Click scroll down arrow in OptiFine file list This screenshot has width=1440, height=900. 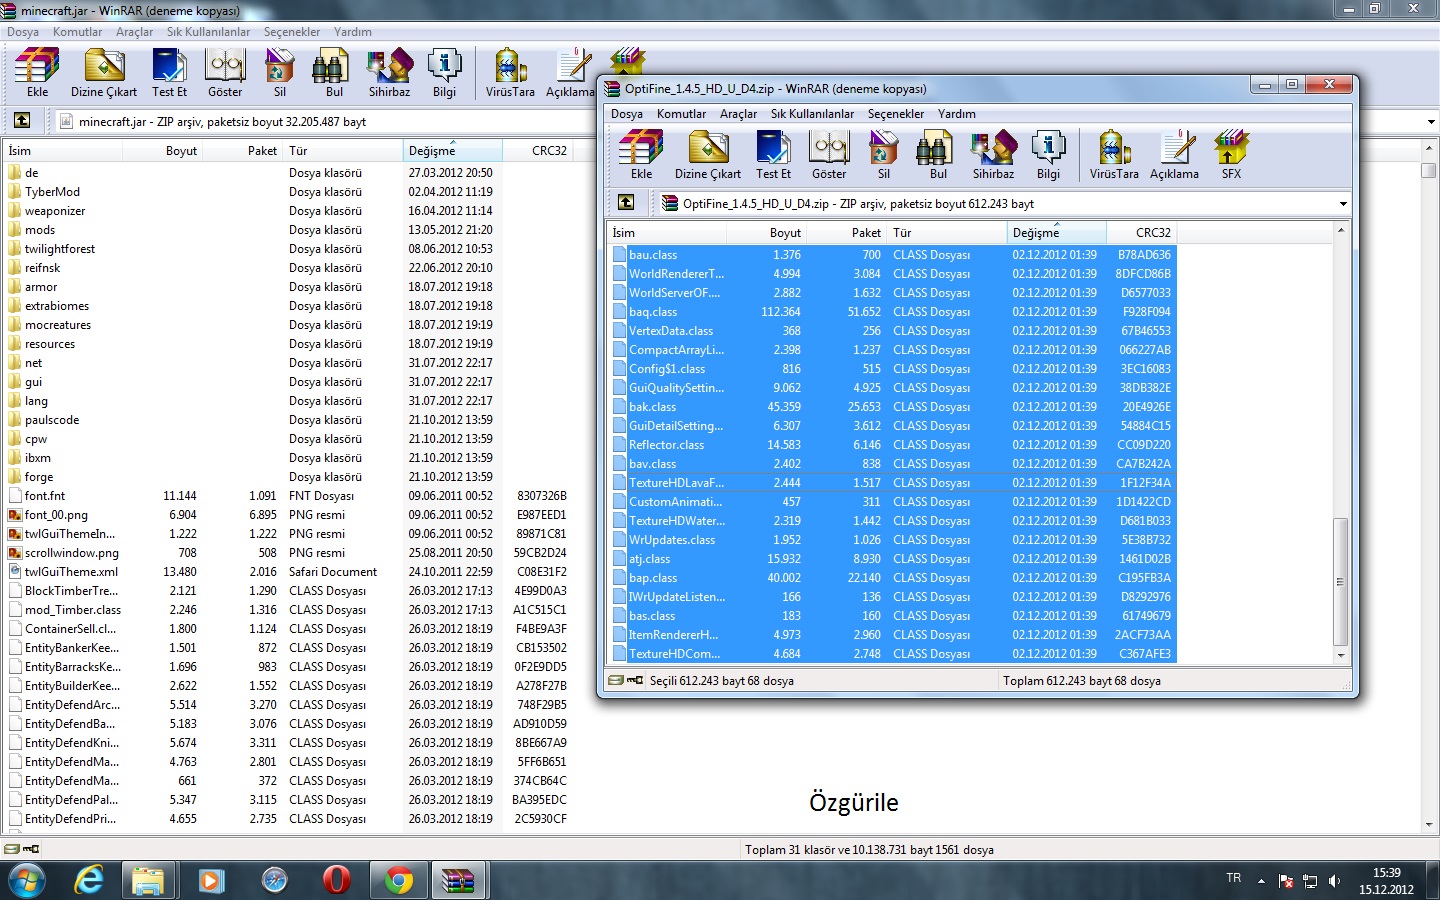coord(1341,656)
